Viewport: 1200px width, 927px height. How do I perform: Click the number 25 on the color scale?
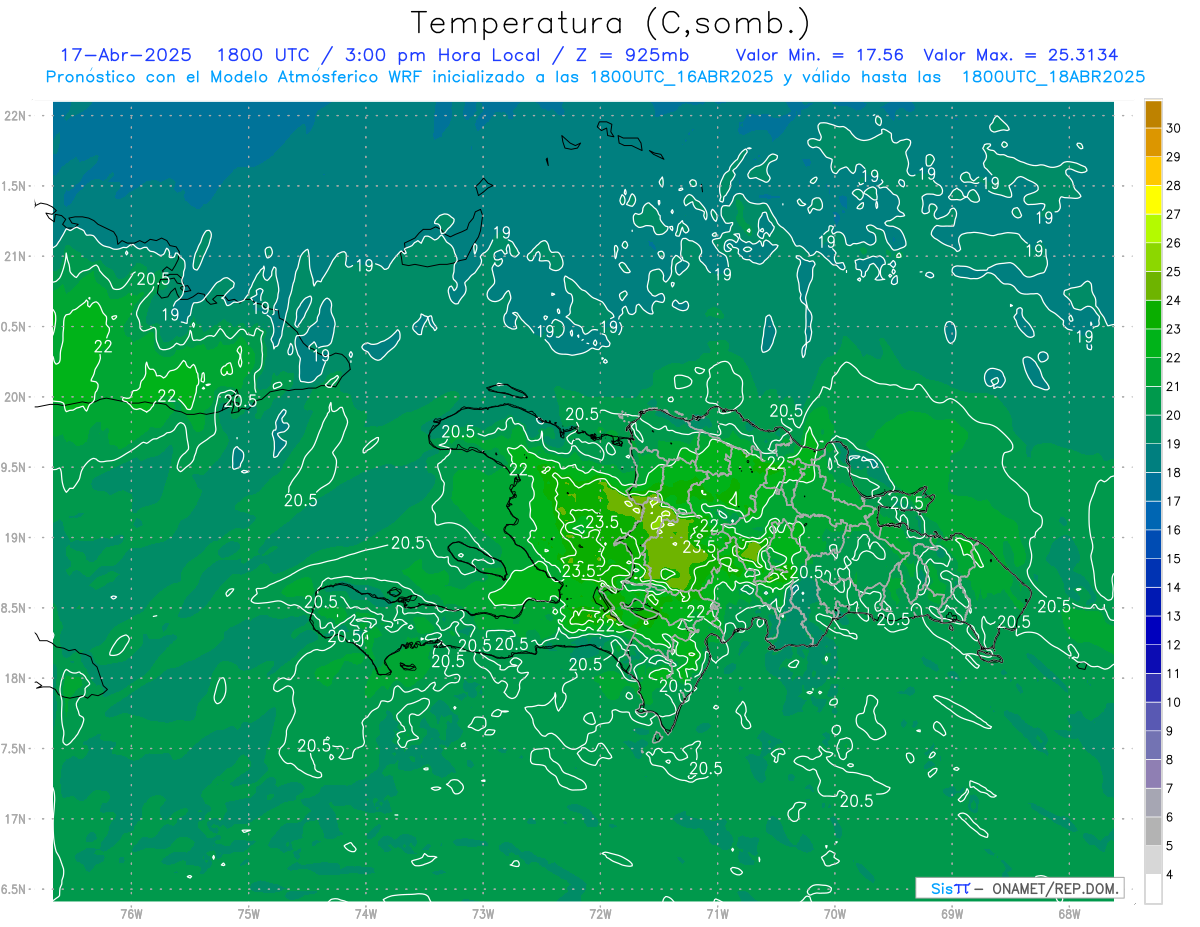1173,271
